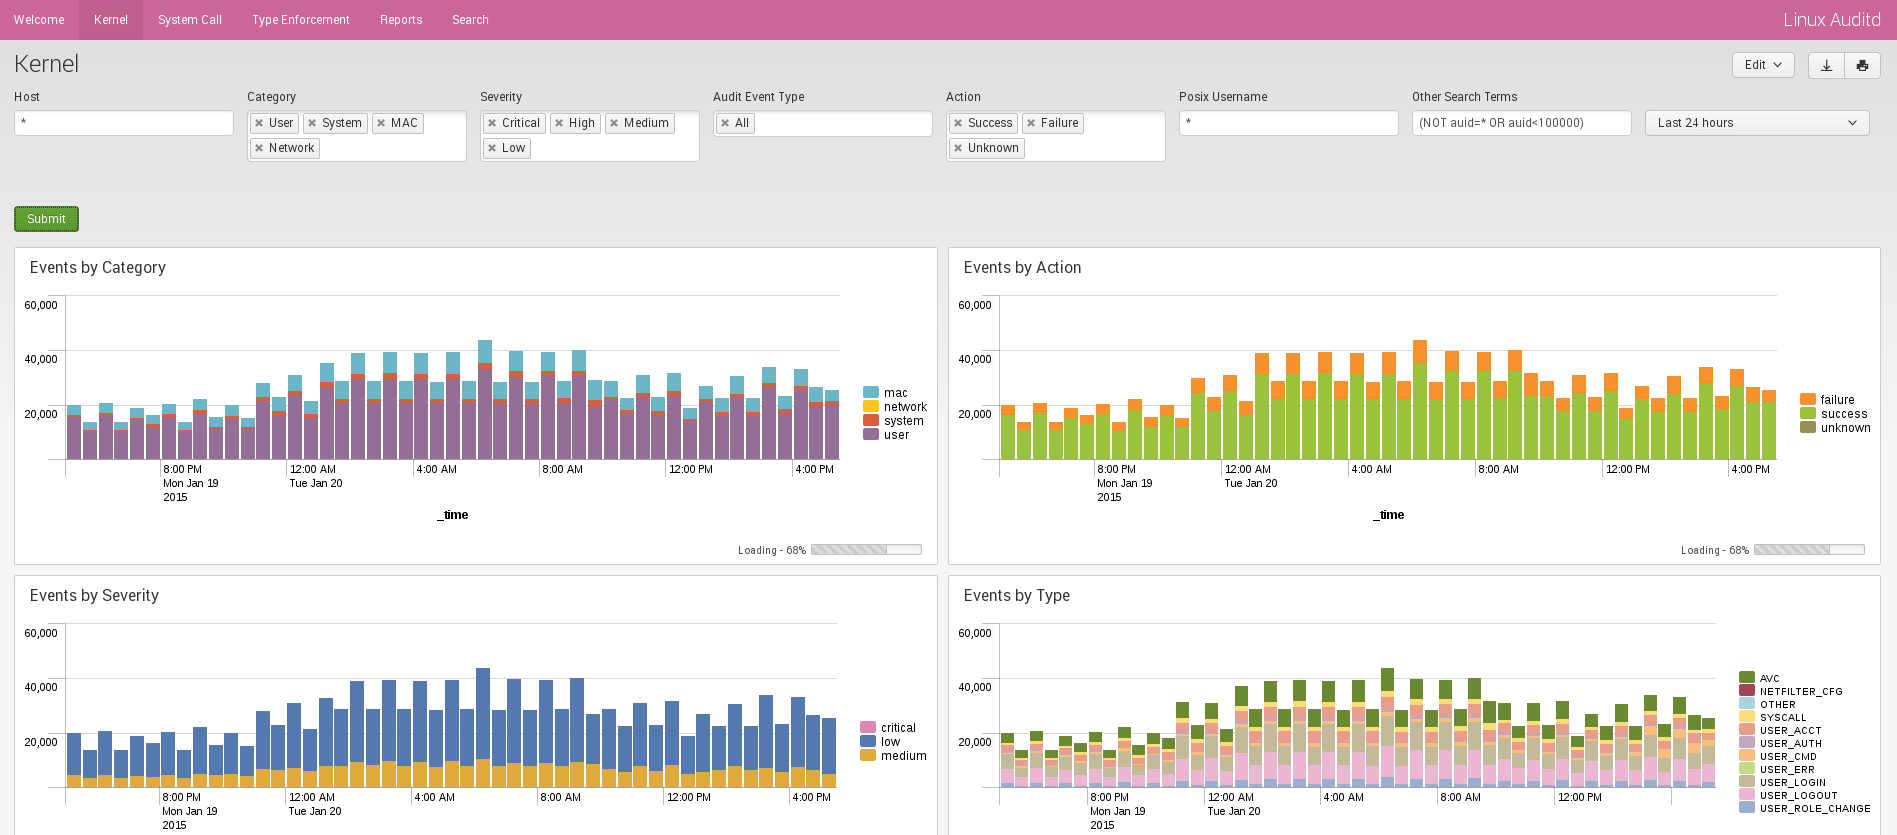Toggle the failure legend swatch
1897x835 pixels.
pos(1808,400)
